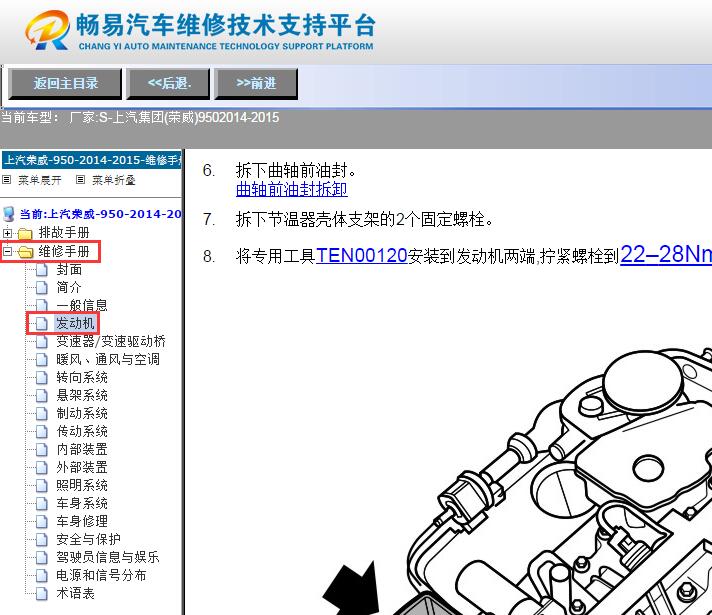Open the 制动系统 section
Screen dimensions: 712x615
point(82,413)
